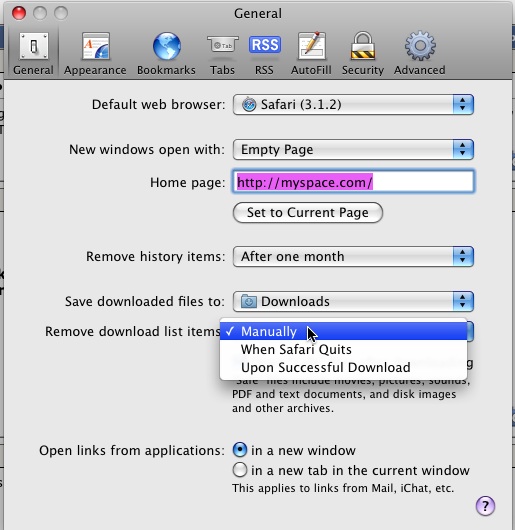Open the AutoFill preferences pane
Image resolution: width=515 pixels, height=530 pixels.
pyautogui.click(x=311, y=53)
